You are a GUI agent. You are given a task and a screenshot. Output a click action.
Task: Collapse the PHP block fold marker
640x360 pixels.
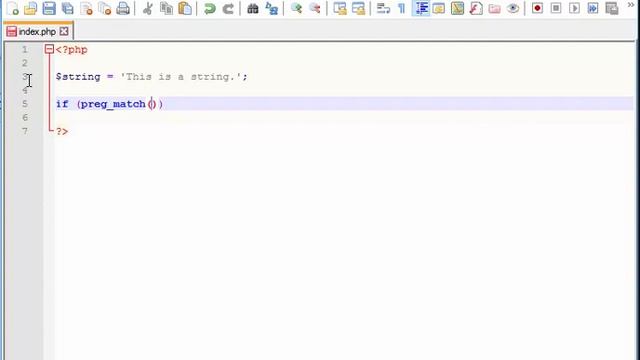coord(49,49)
